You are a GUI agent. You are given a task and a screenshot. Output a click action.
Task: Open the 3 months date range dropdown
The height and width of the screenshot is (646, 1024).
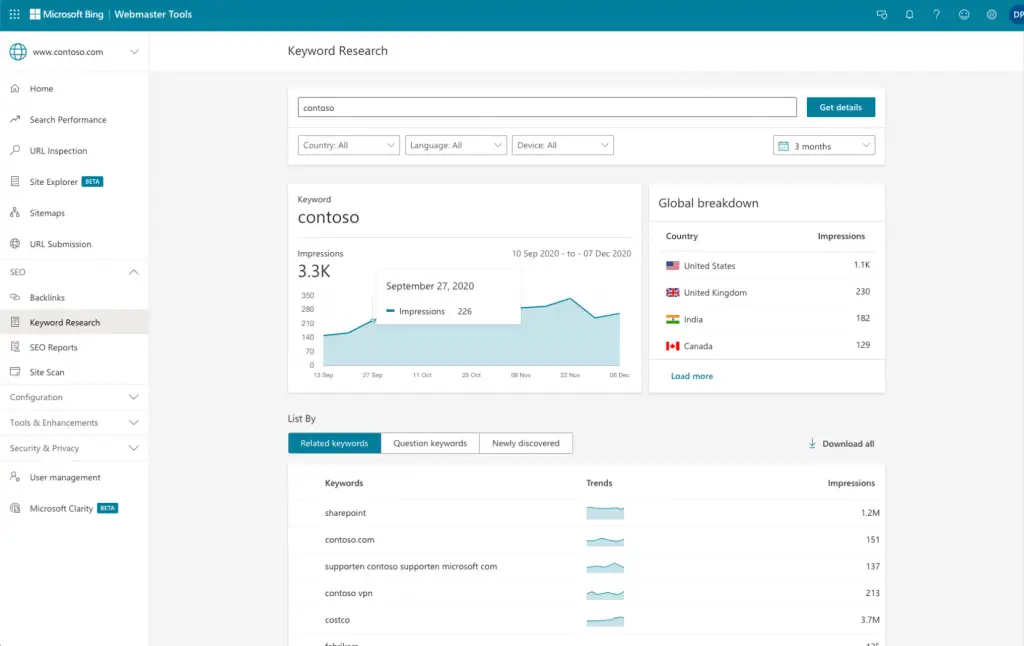tap(824, 146)
